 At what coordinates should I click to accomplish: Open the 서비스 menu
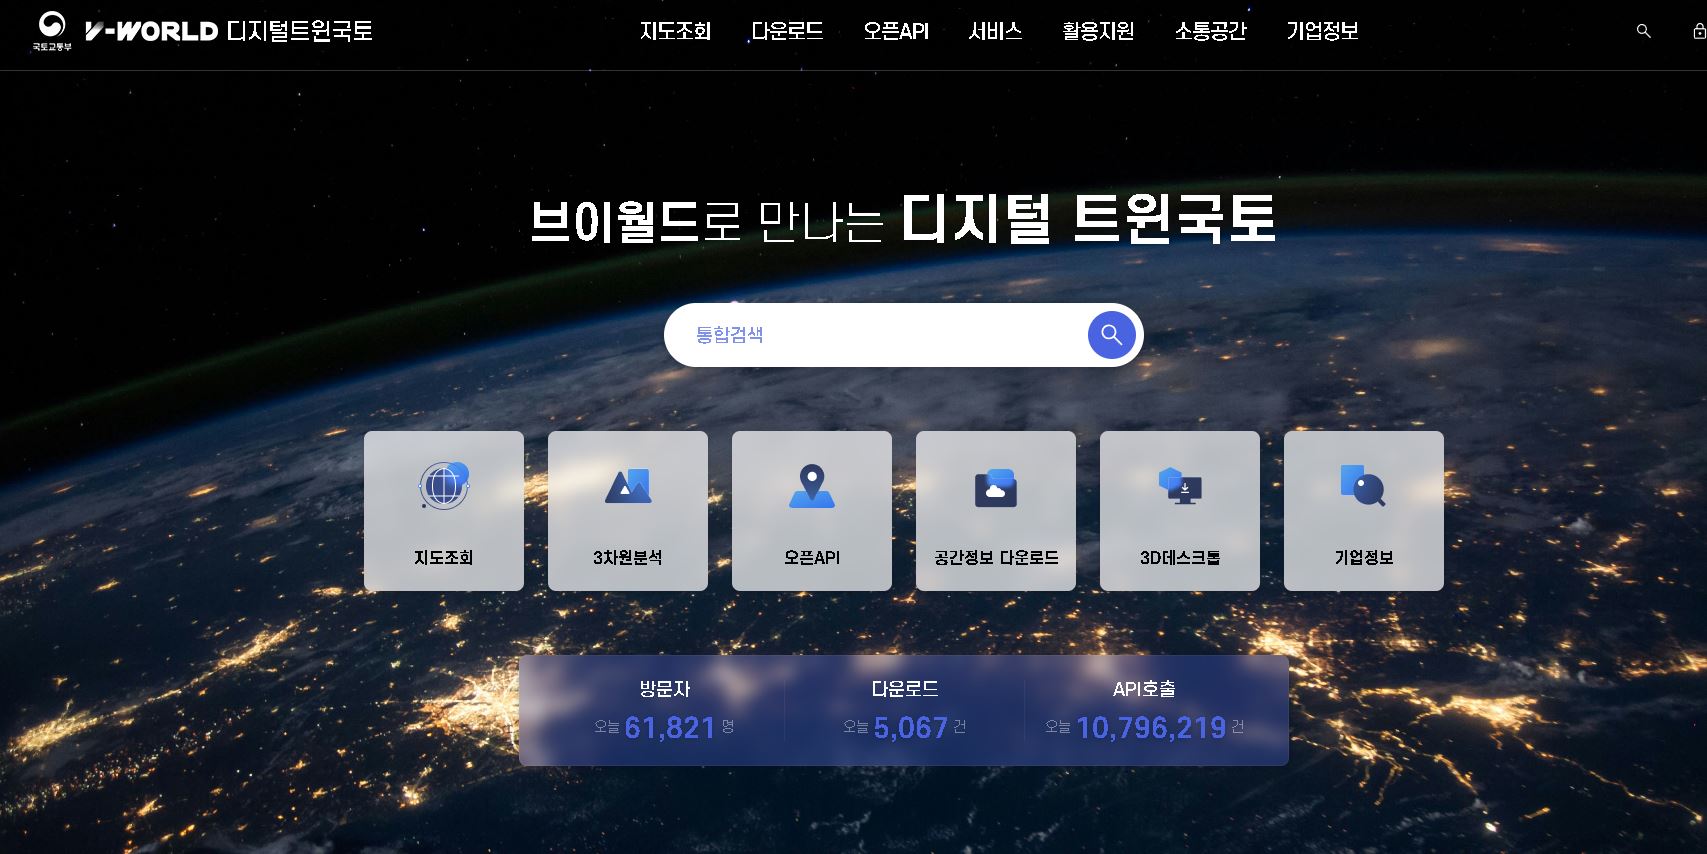[995, 31]
